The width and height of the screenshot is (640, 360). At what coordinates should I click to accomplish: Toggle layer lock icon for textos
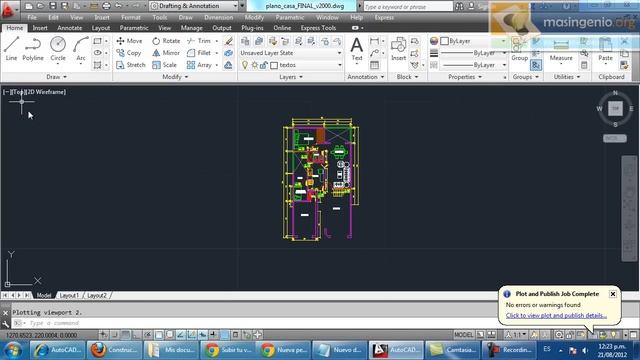pos(264,65)
